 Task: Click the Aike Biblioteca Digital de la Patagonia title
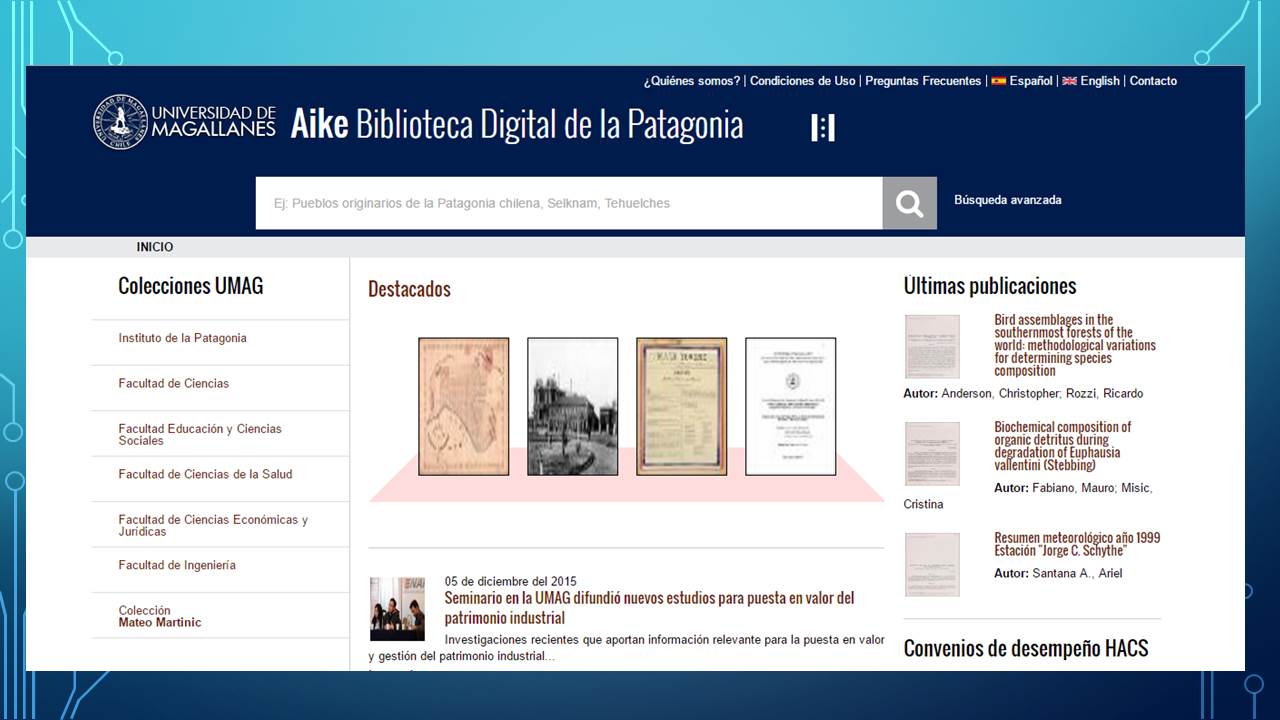517,125
